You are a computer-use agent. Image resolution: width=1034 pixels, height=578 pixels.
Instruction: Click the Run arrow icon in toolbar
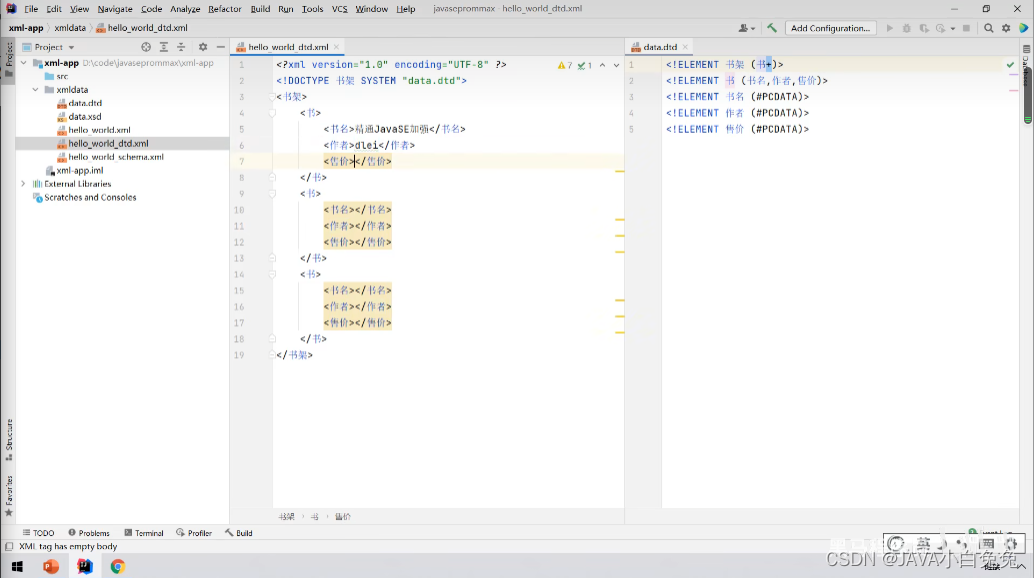[x=890, y=28]
